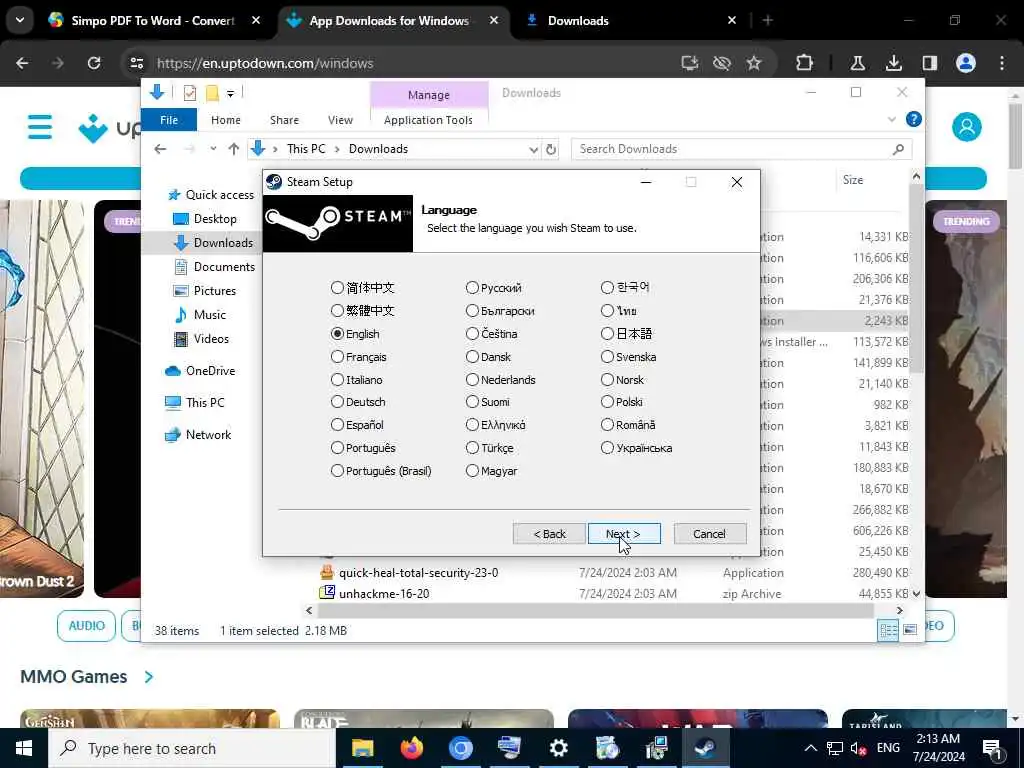
Task: Click the New Folder quick access icon
Action: pyautogui.click(x=212, y=93)
